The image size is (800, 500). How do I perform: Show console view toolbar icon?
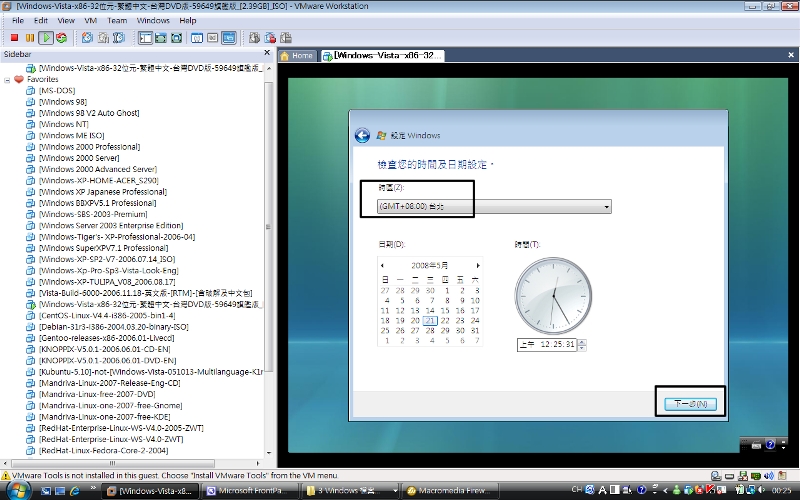pyautogui.click(x=229, y=38)
